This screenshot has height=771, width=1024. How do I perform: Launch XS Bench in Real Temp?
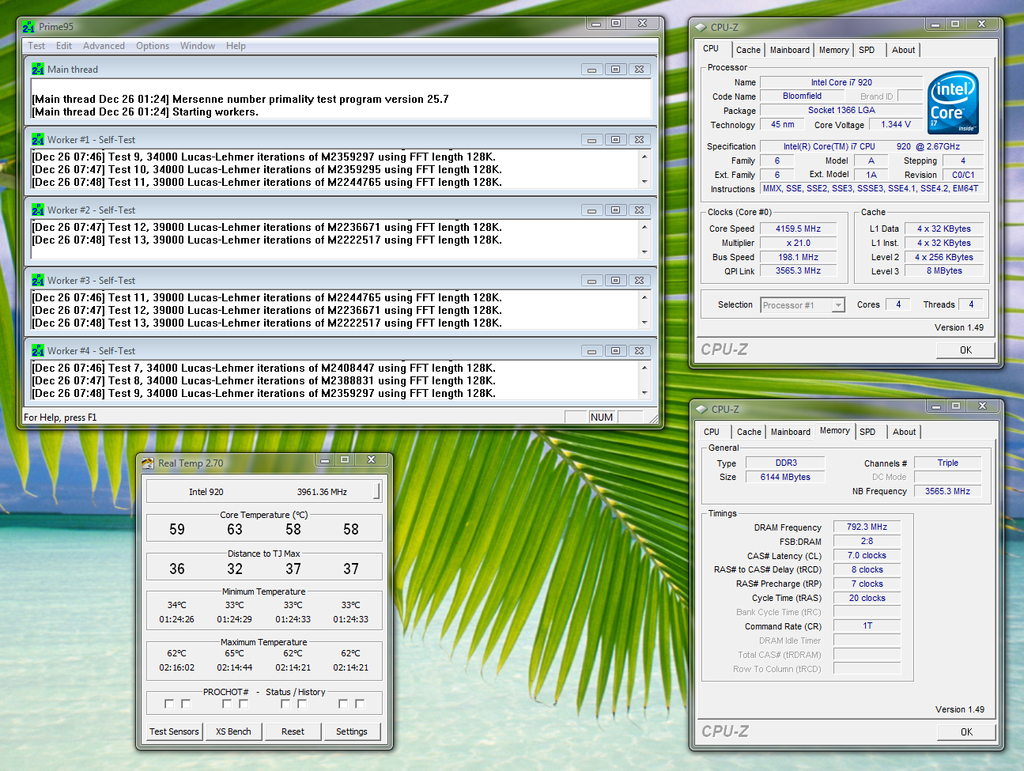233,732
